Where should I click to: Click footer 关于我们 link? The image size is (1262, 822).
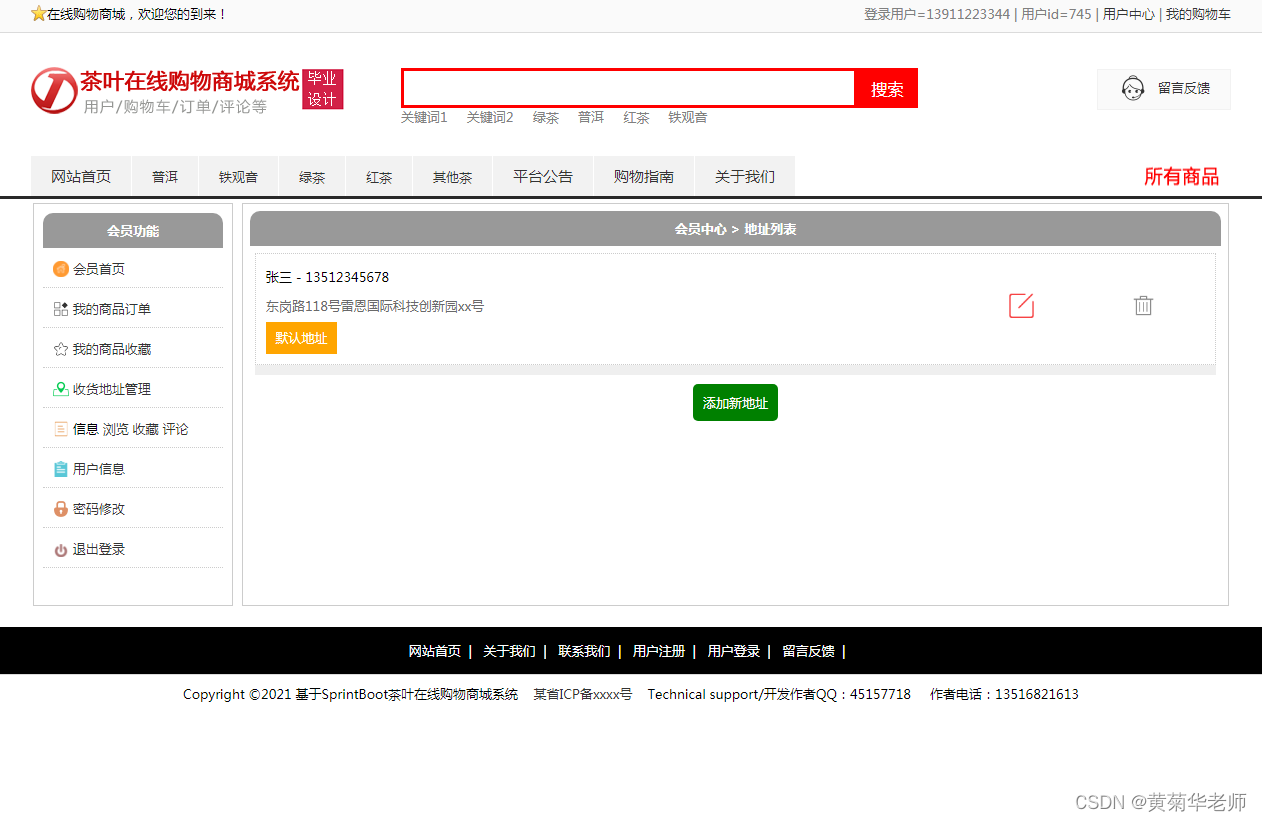(509, 651)
